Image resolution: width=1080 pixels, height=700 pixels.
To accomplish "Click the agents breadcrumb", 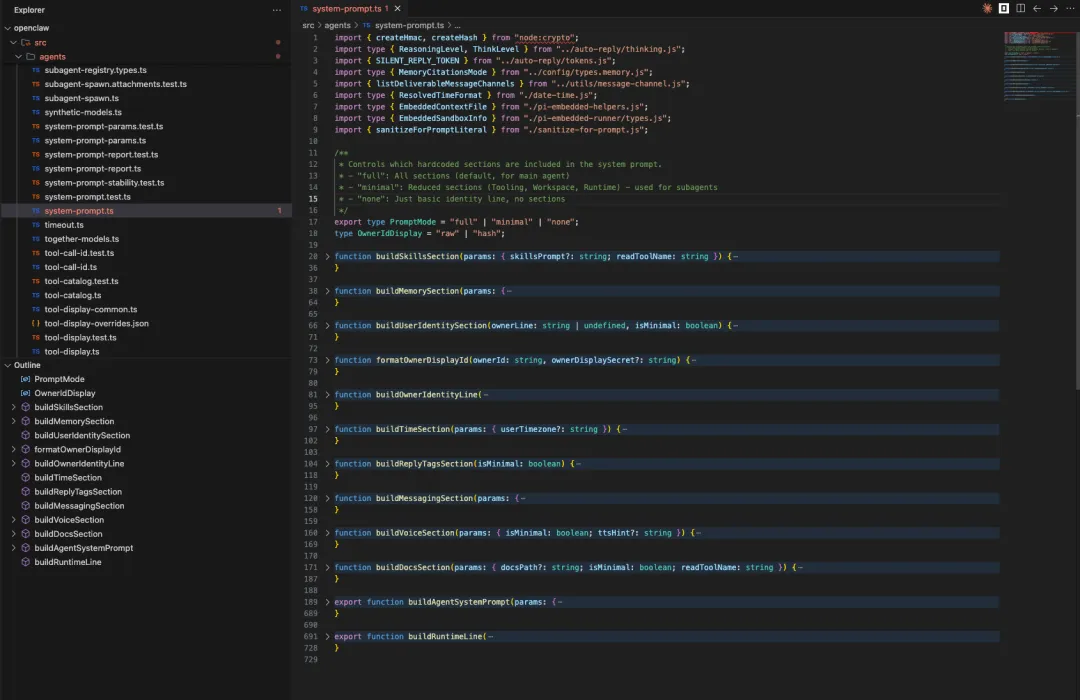I will click(338, 25).
